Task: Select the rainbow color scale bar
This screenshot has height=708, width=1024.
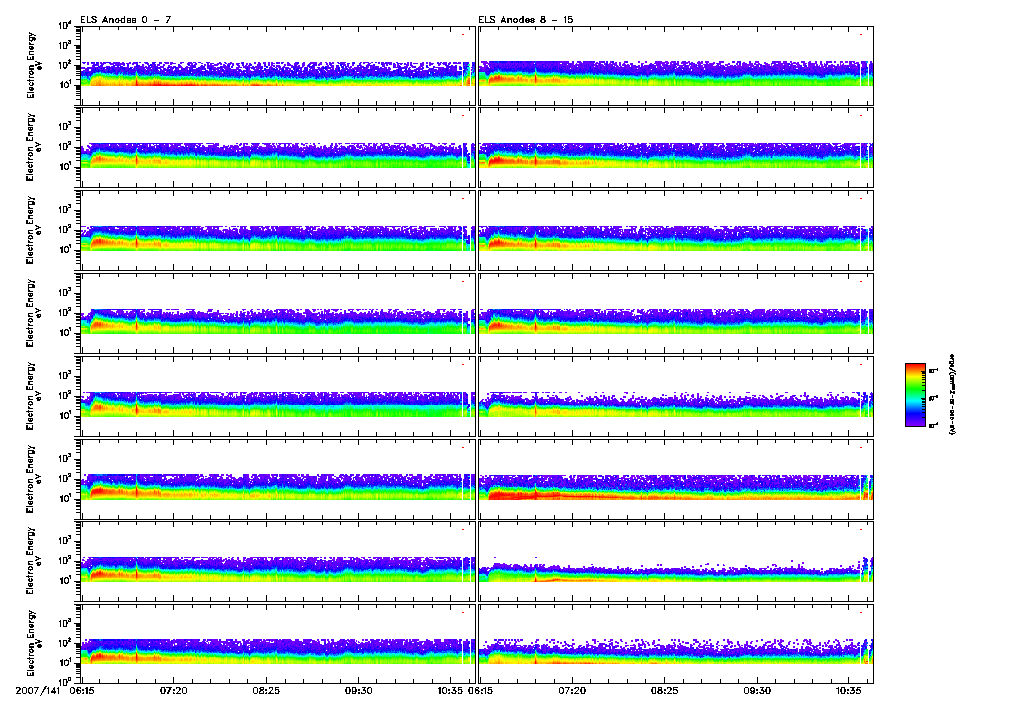Action: [914, 395]
